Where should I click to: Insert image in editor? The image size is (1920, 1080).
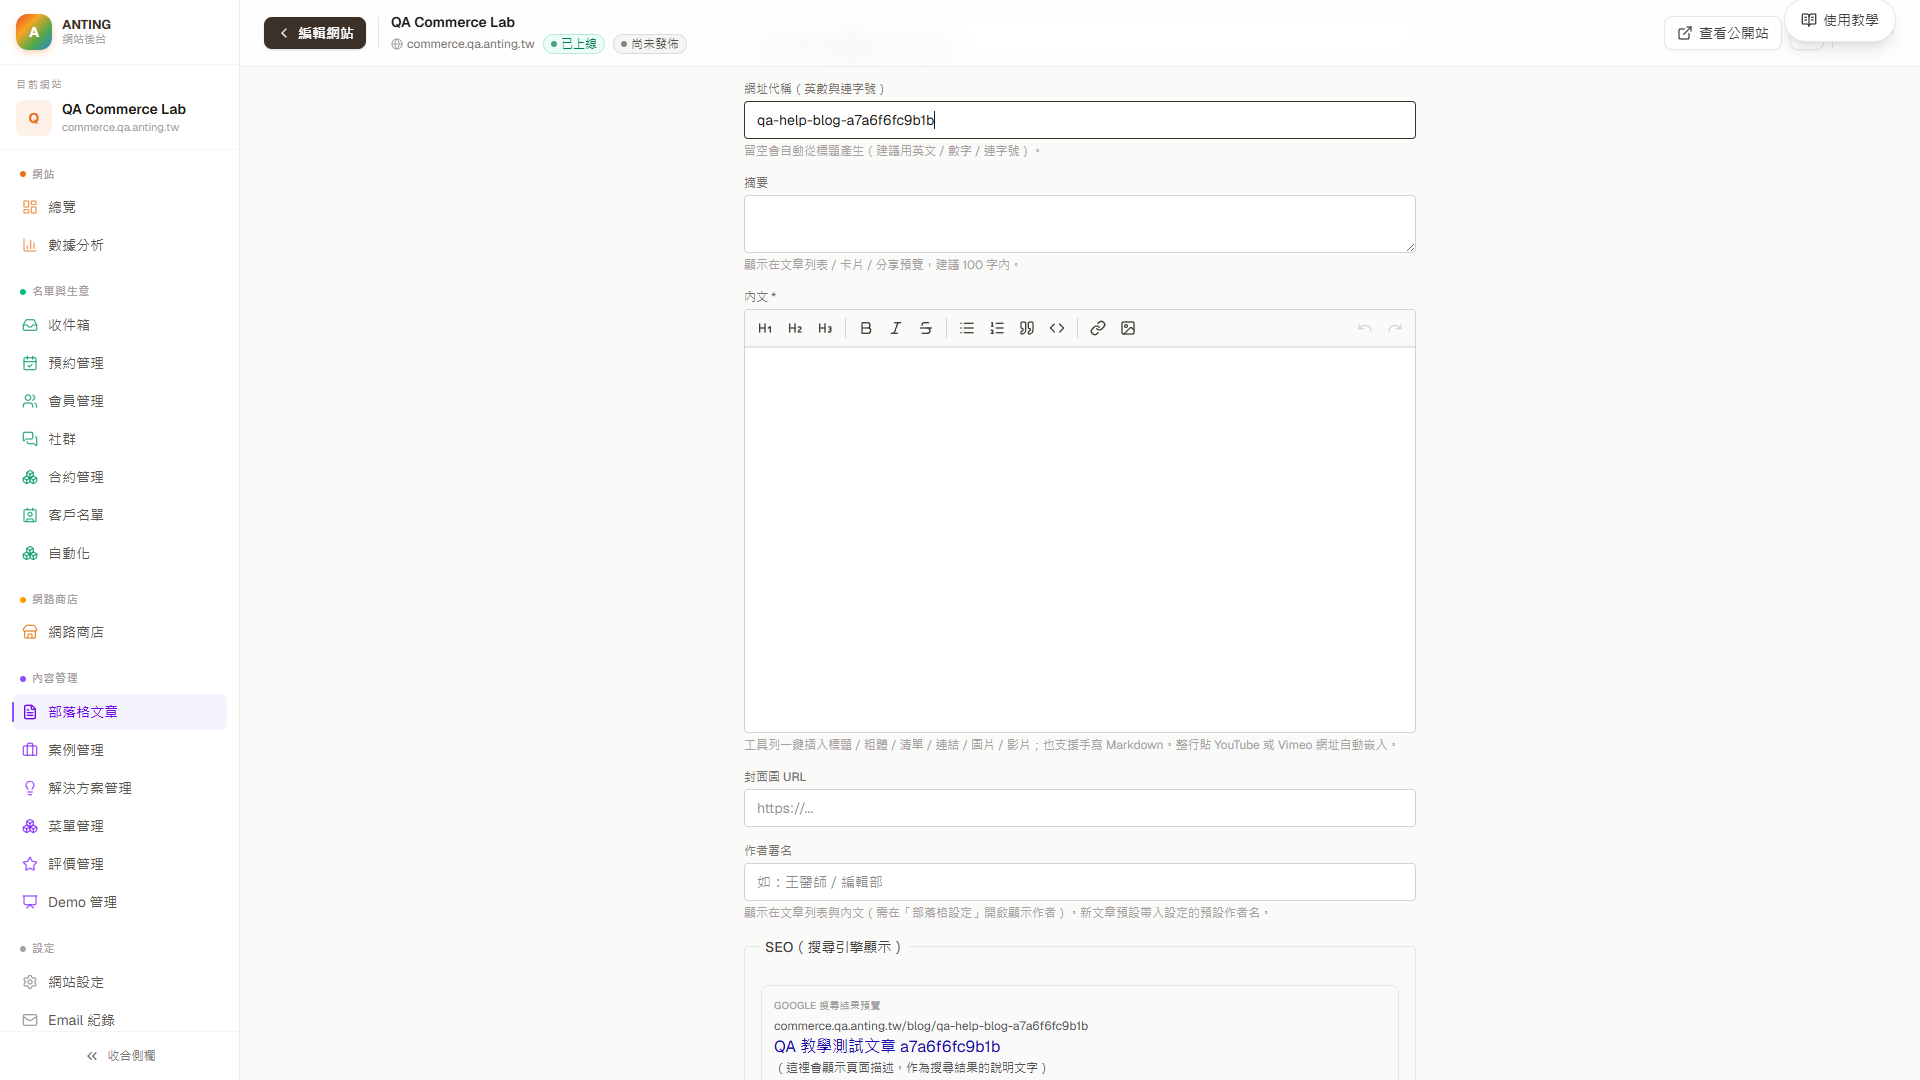pos(1128,328)
